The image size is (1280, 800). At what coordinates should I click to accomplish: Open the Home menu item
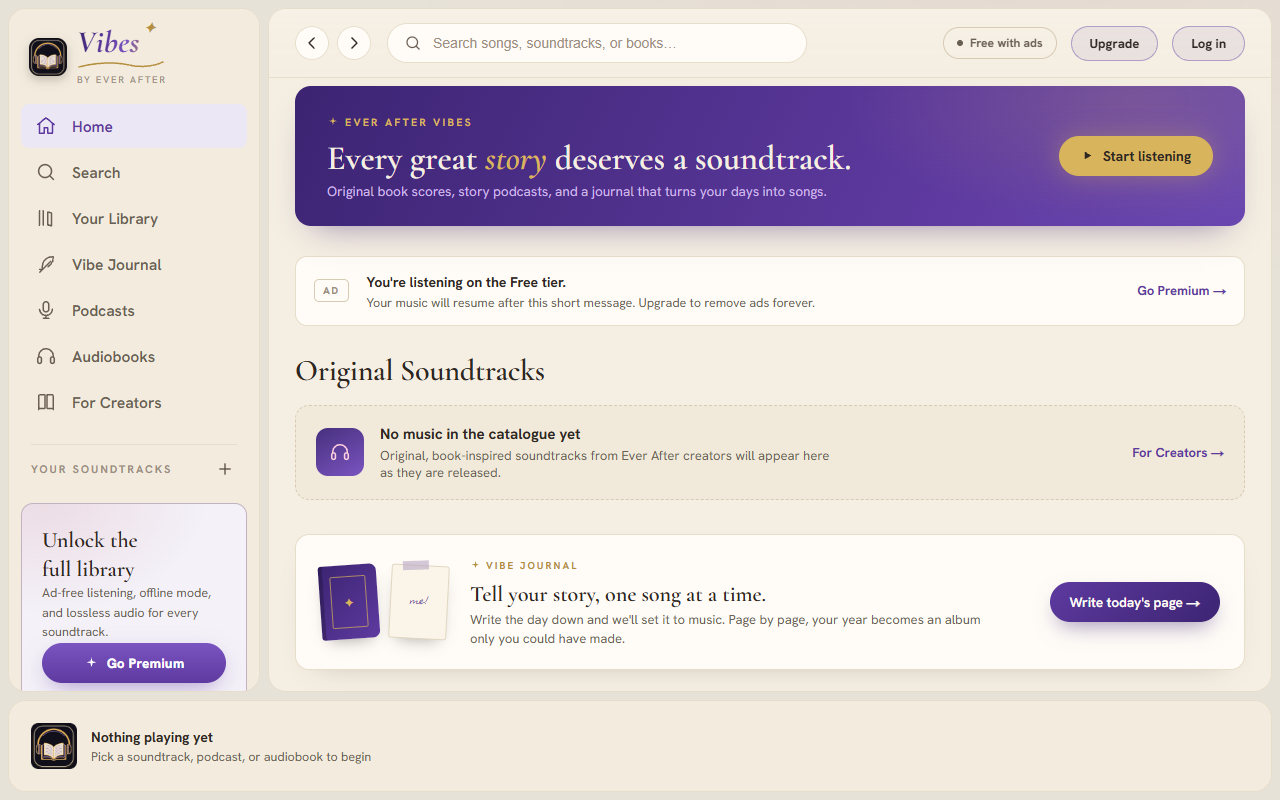[x=134, y=126]
